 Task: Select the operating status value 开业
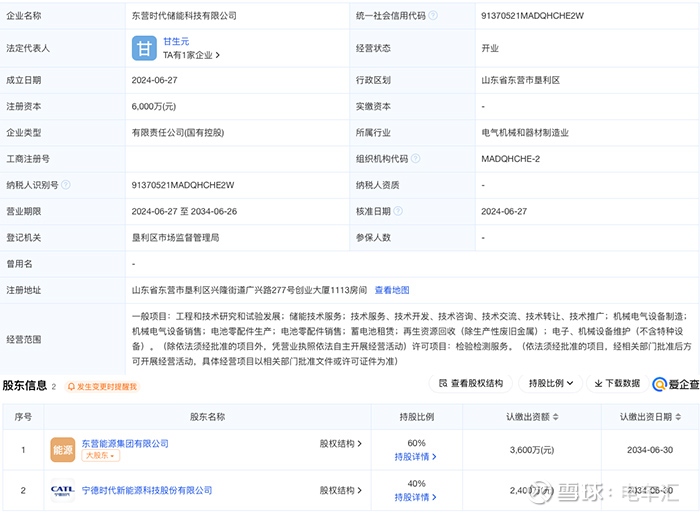[490, 48]
